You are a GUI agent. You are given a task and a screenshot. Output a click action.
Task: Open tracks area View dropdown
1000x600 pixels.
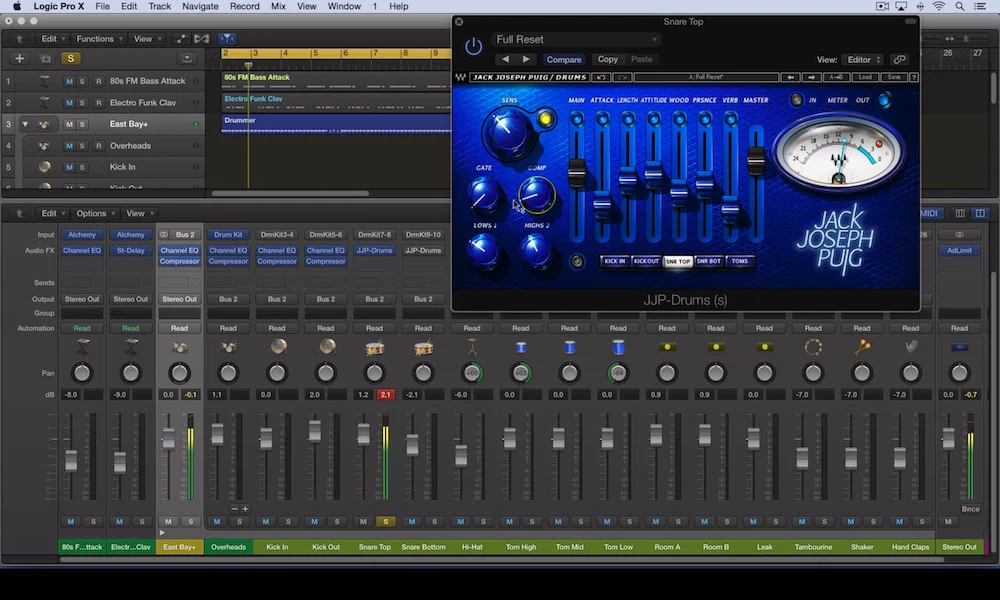147,39
